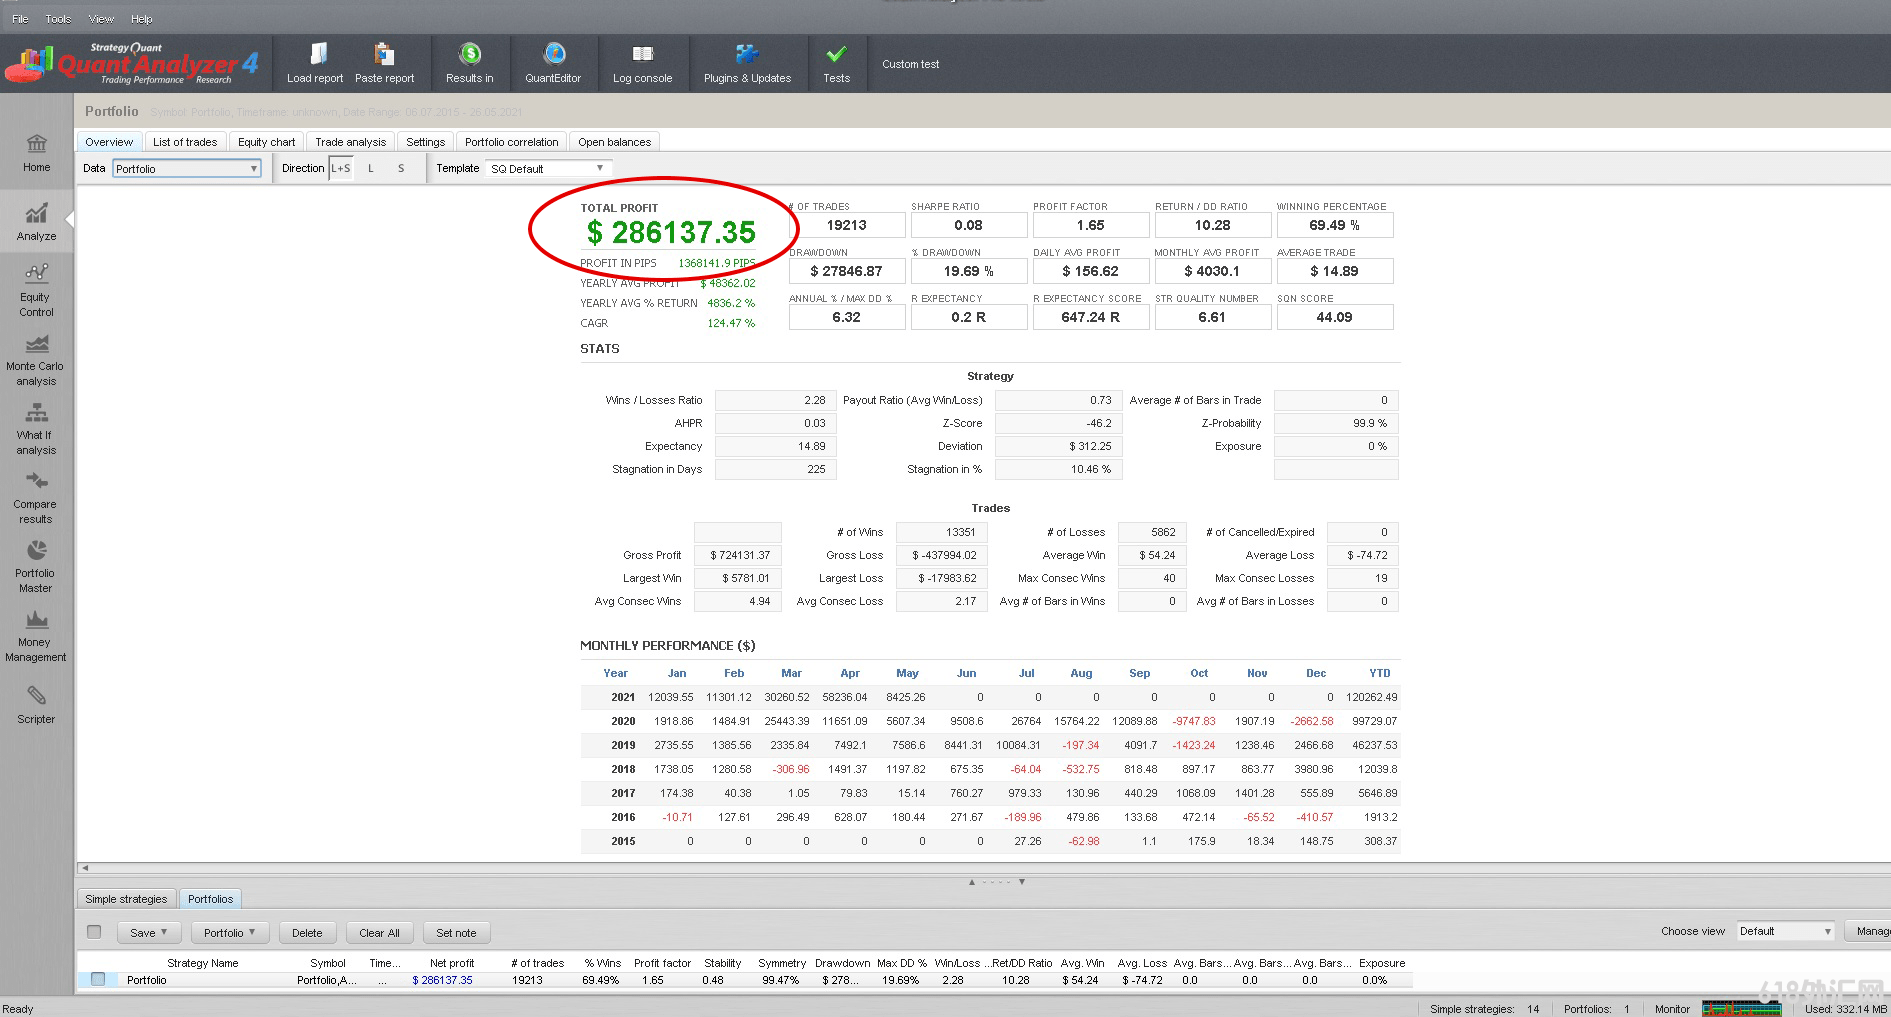Toggle the select-all checkbox above table
This screenshot has width=1891, height=1017.
pyautogui.click(x=94, y=932)
